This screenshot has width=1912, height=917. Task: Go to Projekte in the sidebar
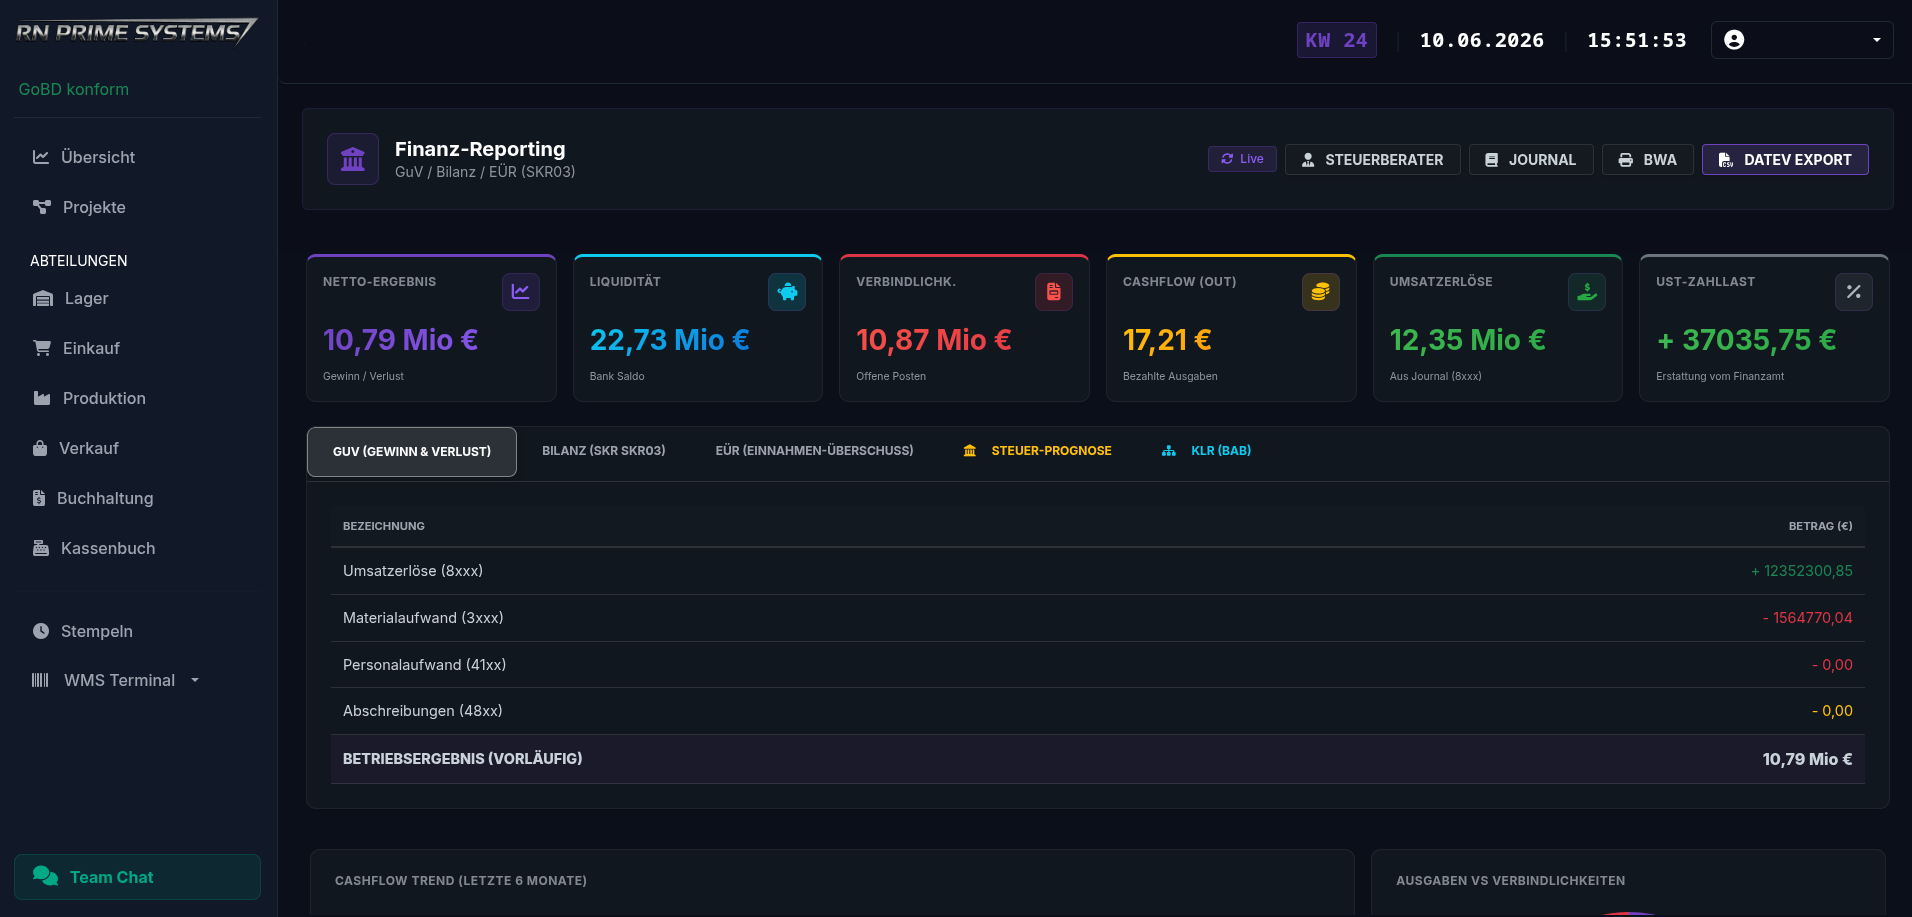pyautogui.click(x=137, y=207)
